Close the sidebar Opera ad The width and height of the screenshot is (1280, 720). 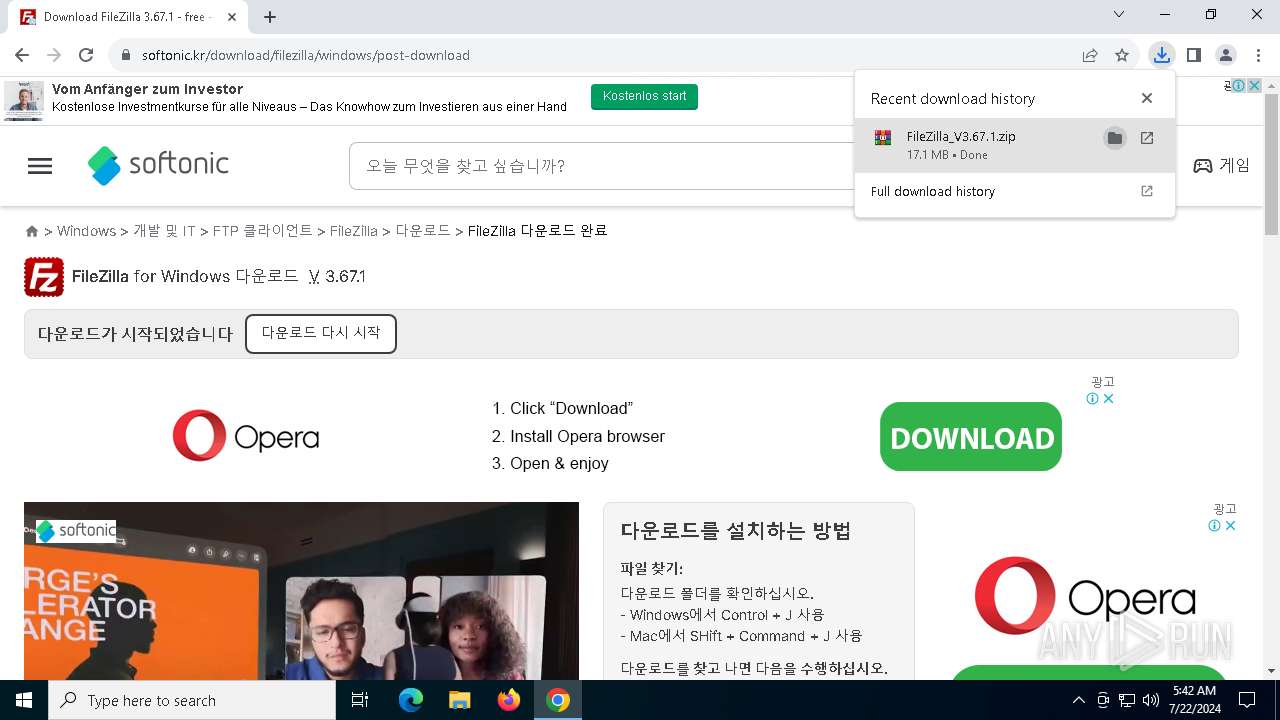point(1231,525)
